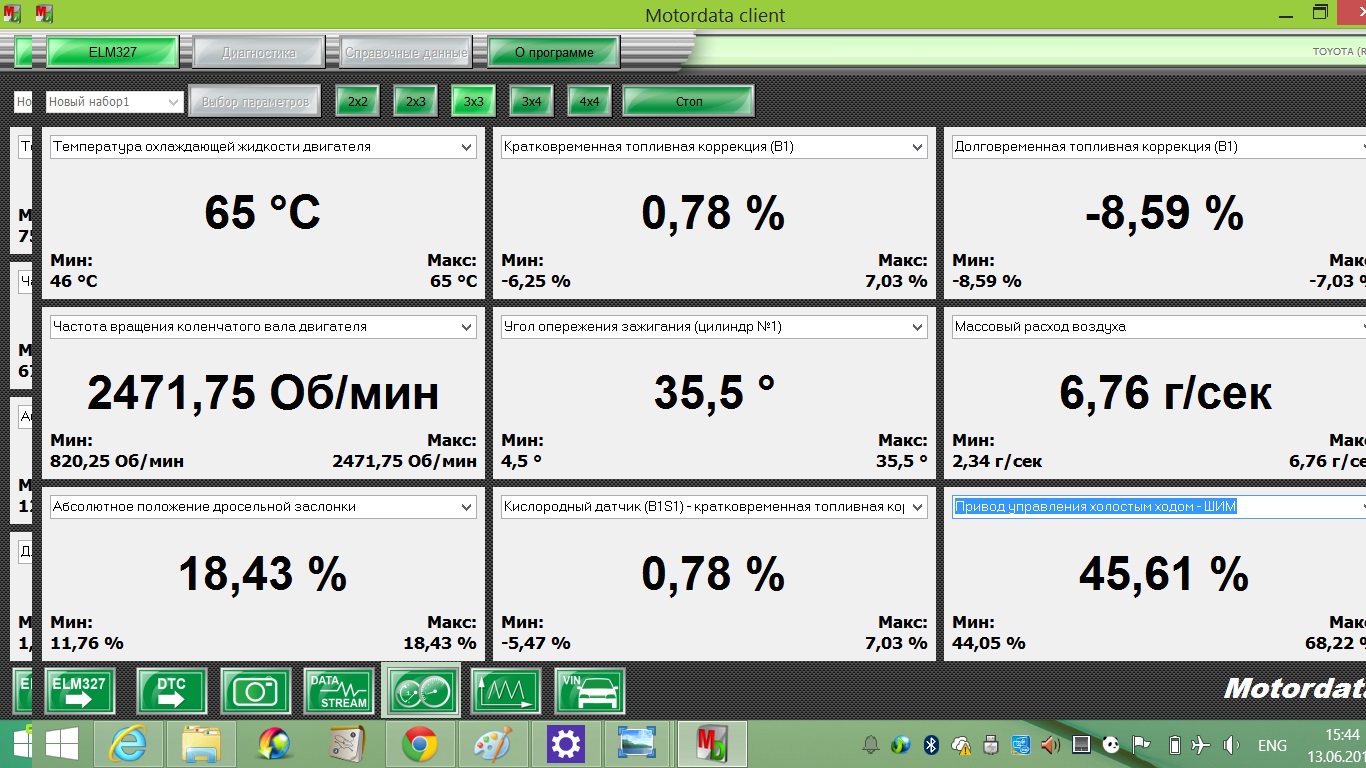The height and width of the screenshot is (768, 1366).
Task: Click the 18,43 % throttle position value
Action: 263,574
